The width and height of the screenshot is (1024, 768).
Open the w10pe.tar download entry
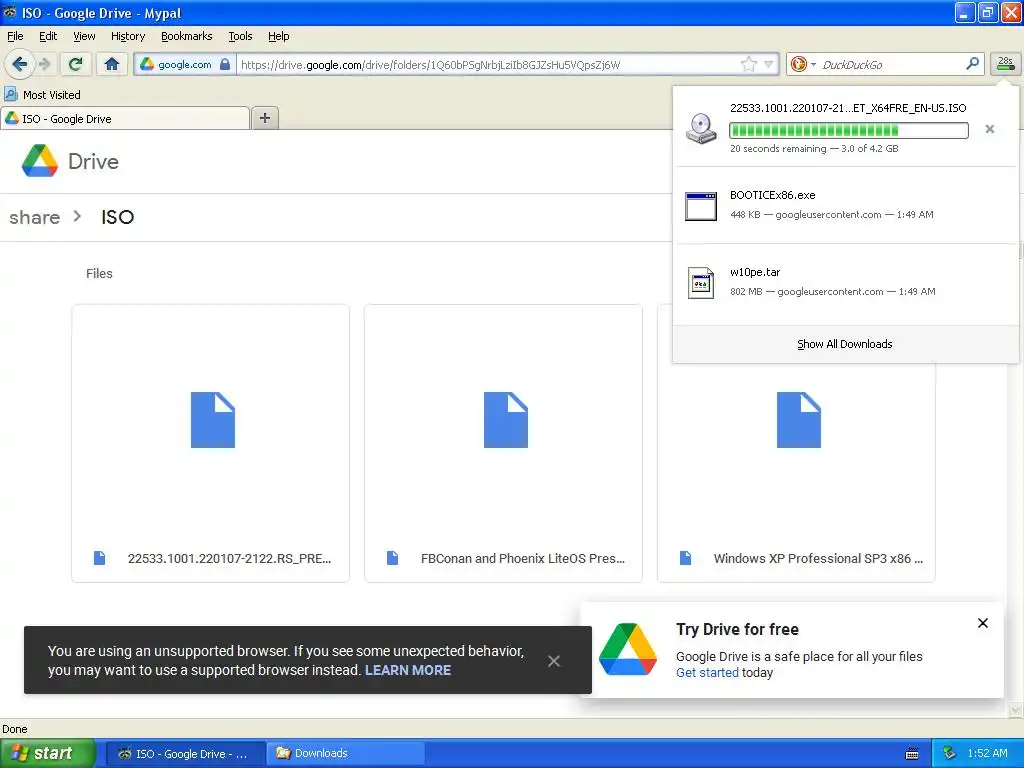pyautogui.click(x=845, y=281)
